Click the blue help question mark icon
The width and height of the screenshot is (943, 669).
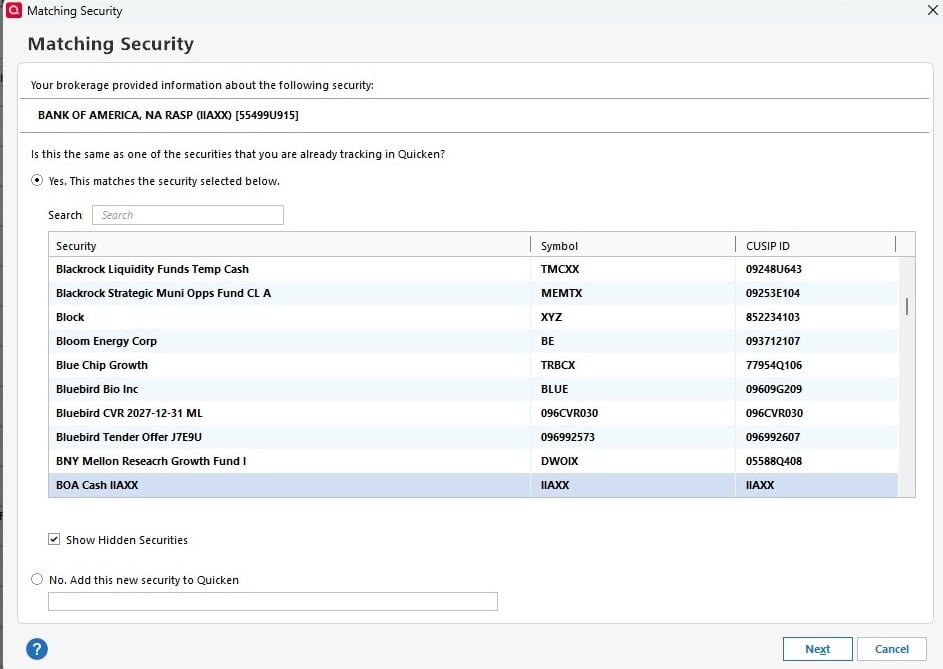click(37, 648)
